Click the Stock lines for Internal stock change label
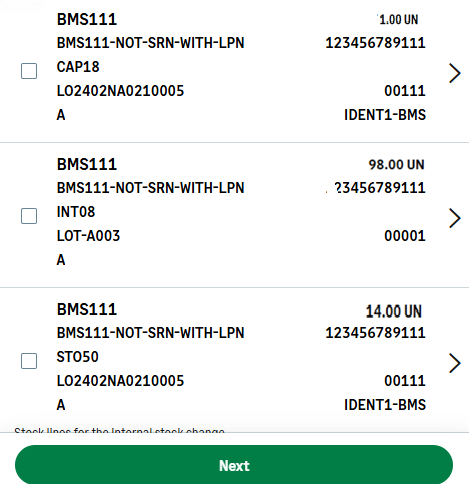The width and height of the screenshot is (469, 484). [x=119, y=430]
